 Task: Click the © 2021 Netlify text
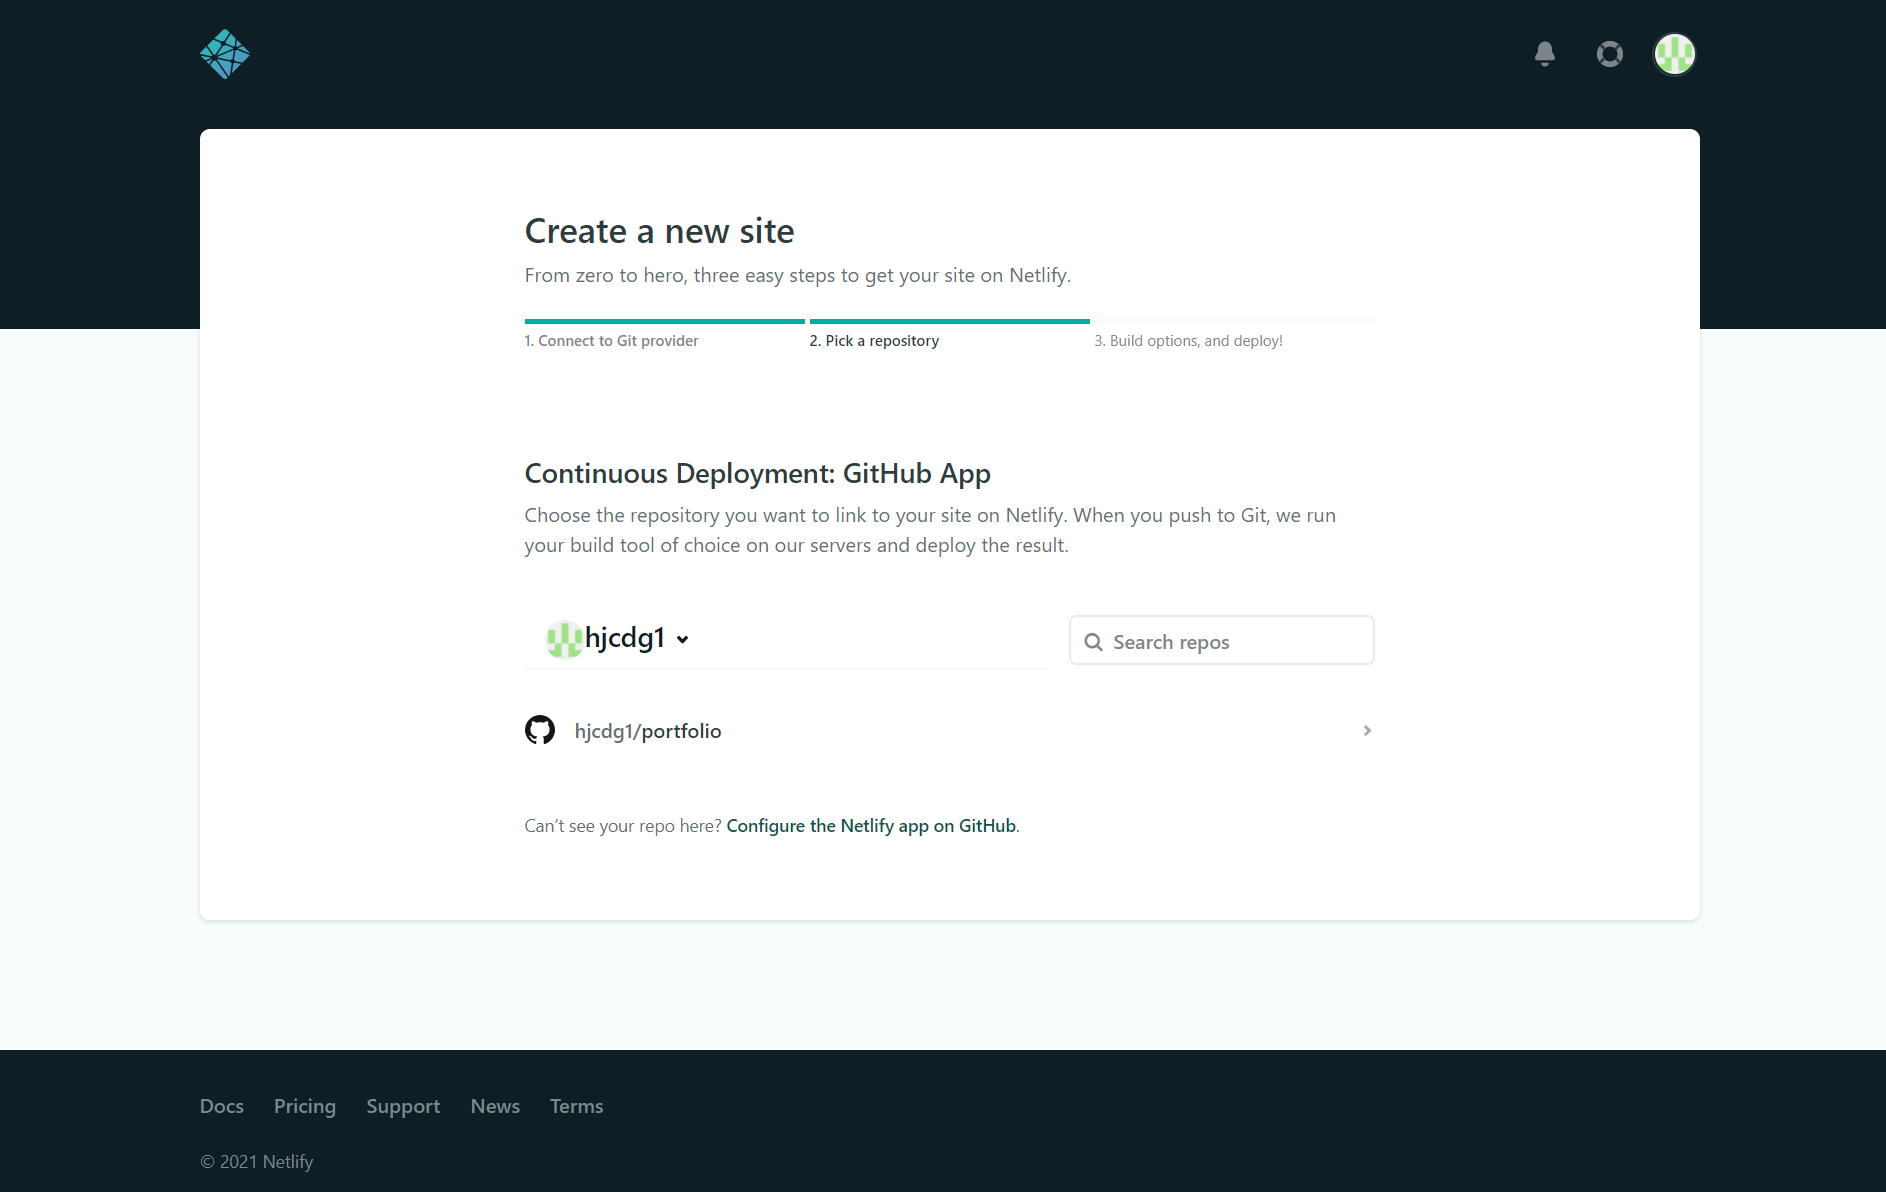257,1162
